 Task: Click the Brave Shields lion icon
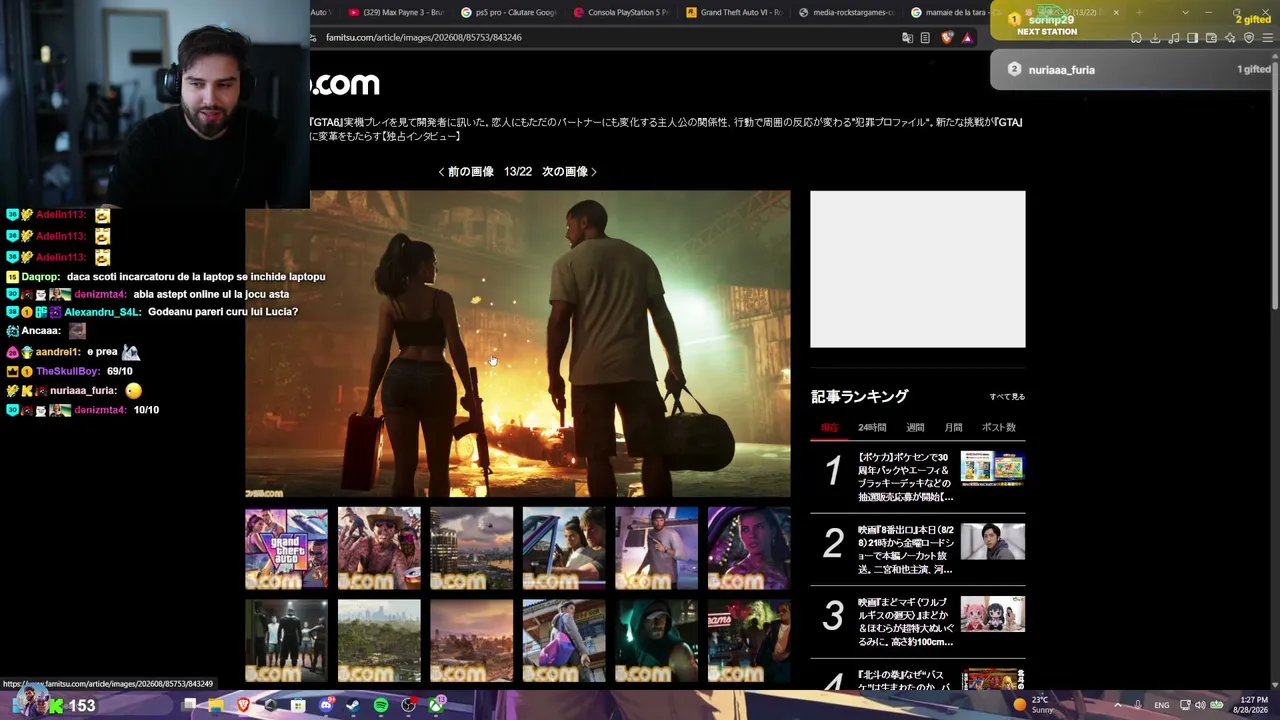click(x=947, y=38)
